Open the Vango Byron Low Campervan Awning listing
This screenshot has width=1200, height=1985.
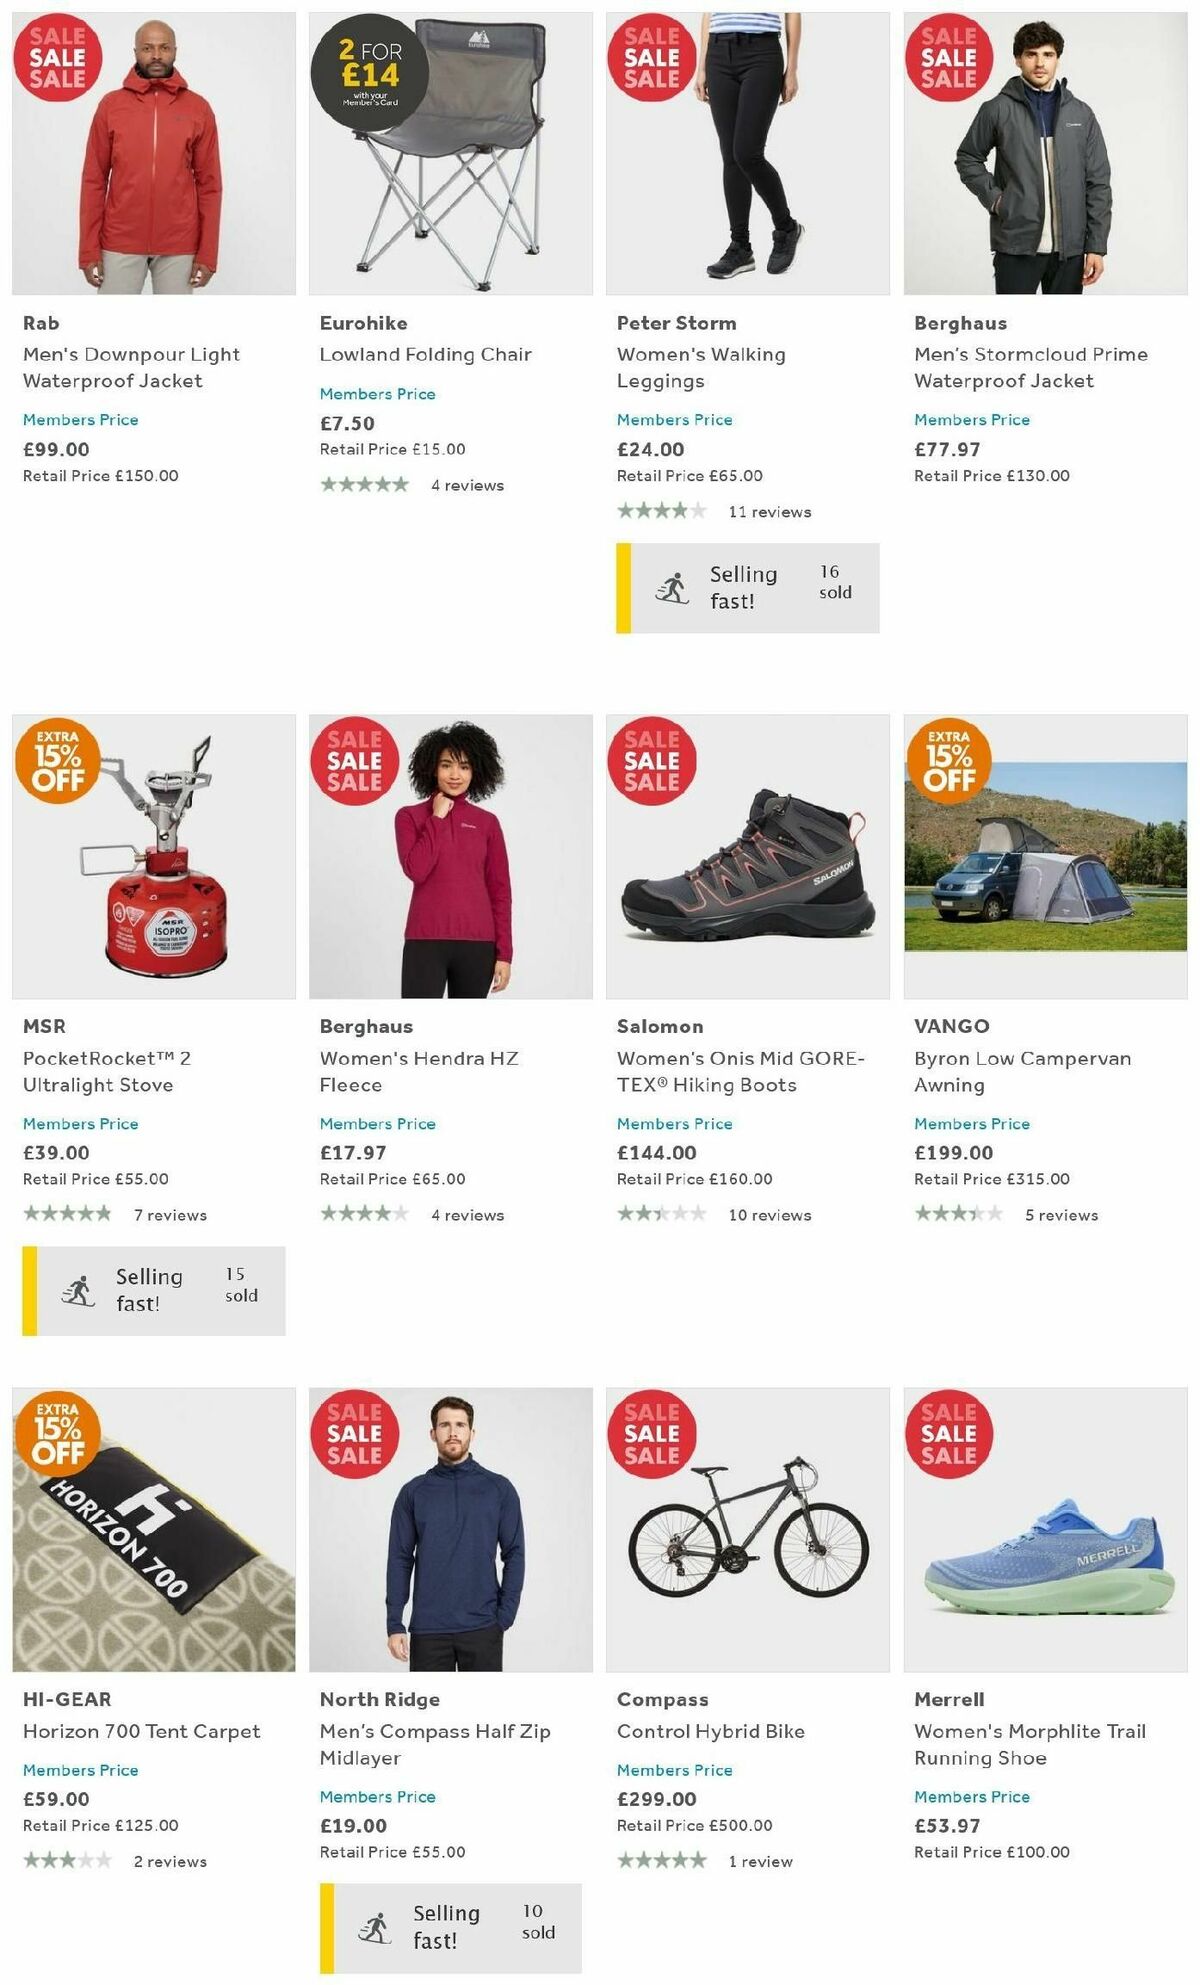coord(1023,1071)
